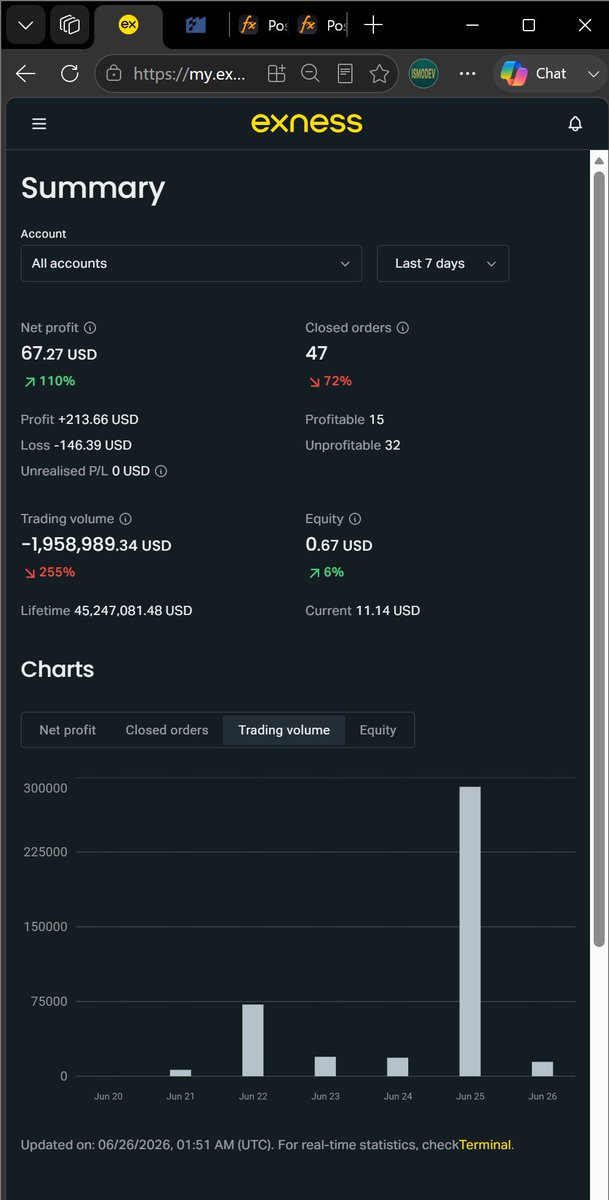The width and height of the screenshot is (609, 1200).
Task: Open the 'Last 7 days' period dropdown
Action: (443, 263)
